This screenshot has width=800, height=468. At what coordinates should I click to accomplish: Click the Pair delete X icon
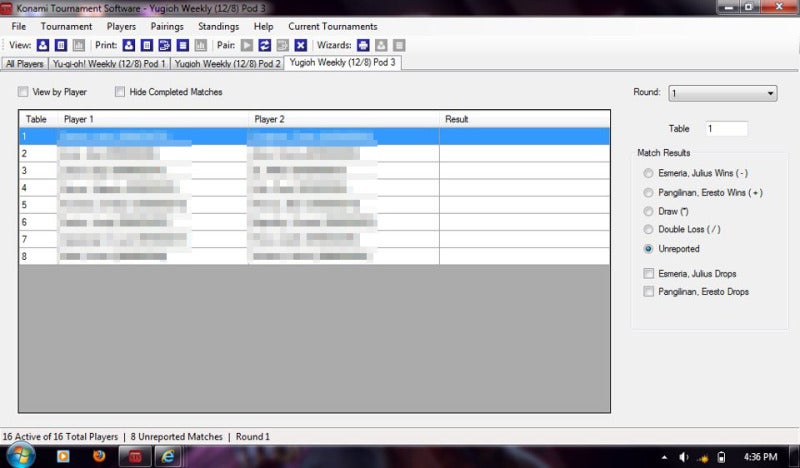[x=301, y=45]
